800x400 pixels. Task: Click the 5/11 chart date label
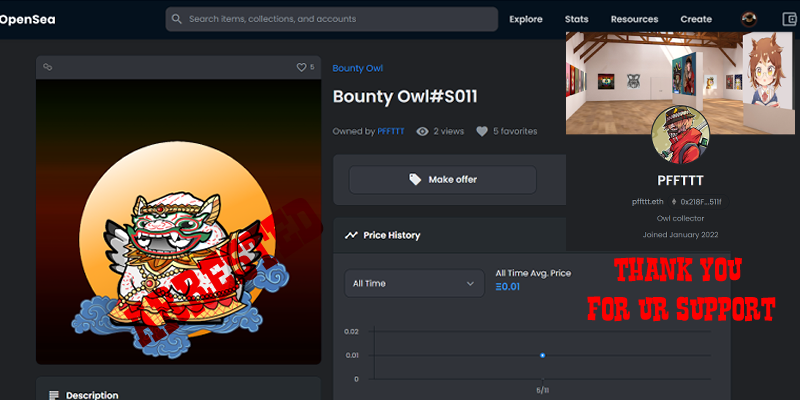point(542,389)
